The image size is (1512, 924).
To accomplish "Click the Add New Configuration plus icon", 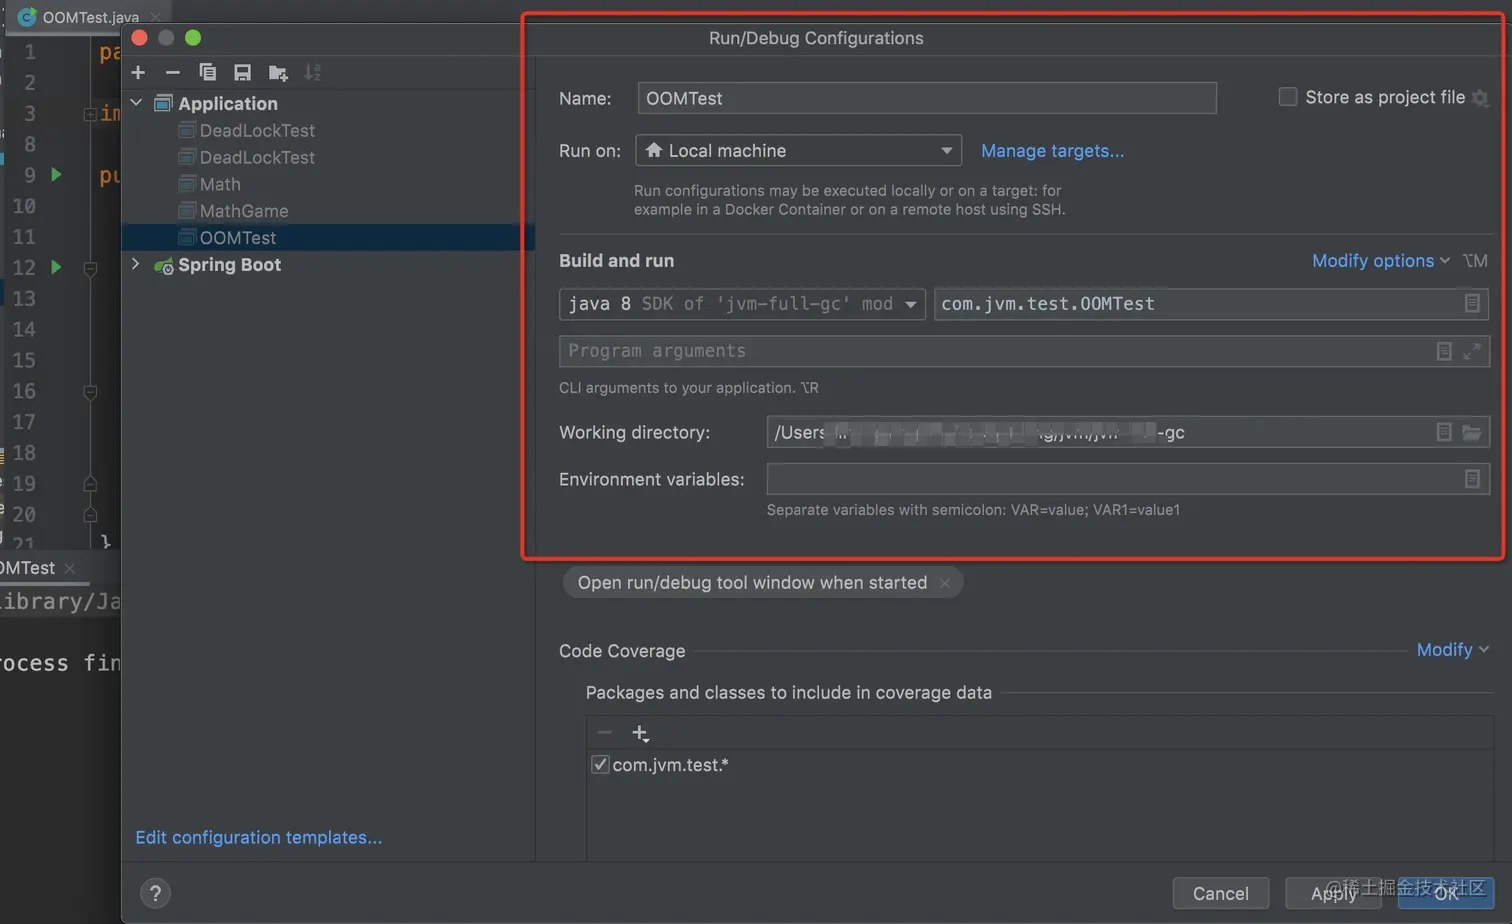I will (138, 72).
